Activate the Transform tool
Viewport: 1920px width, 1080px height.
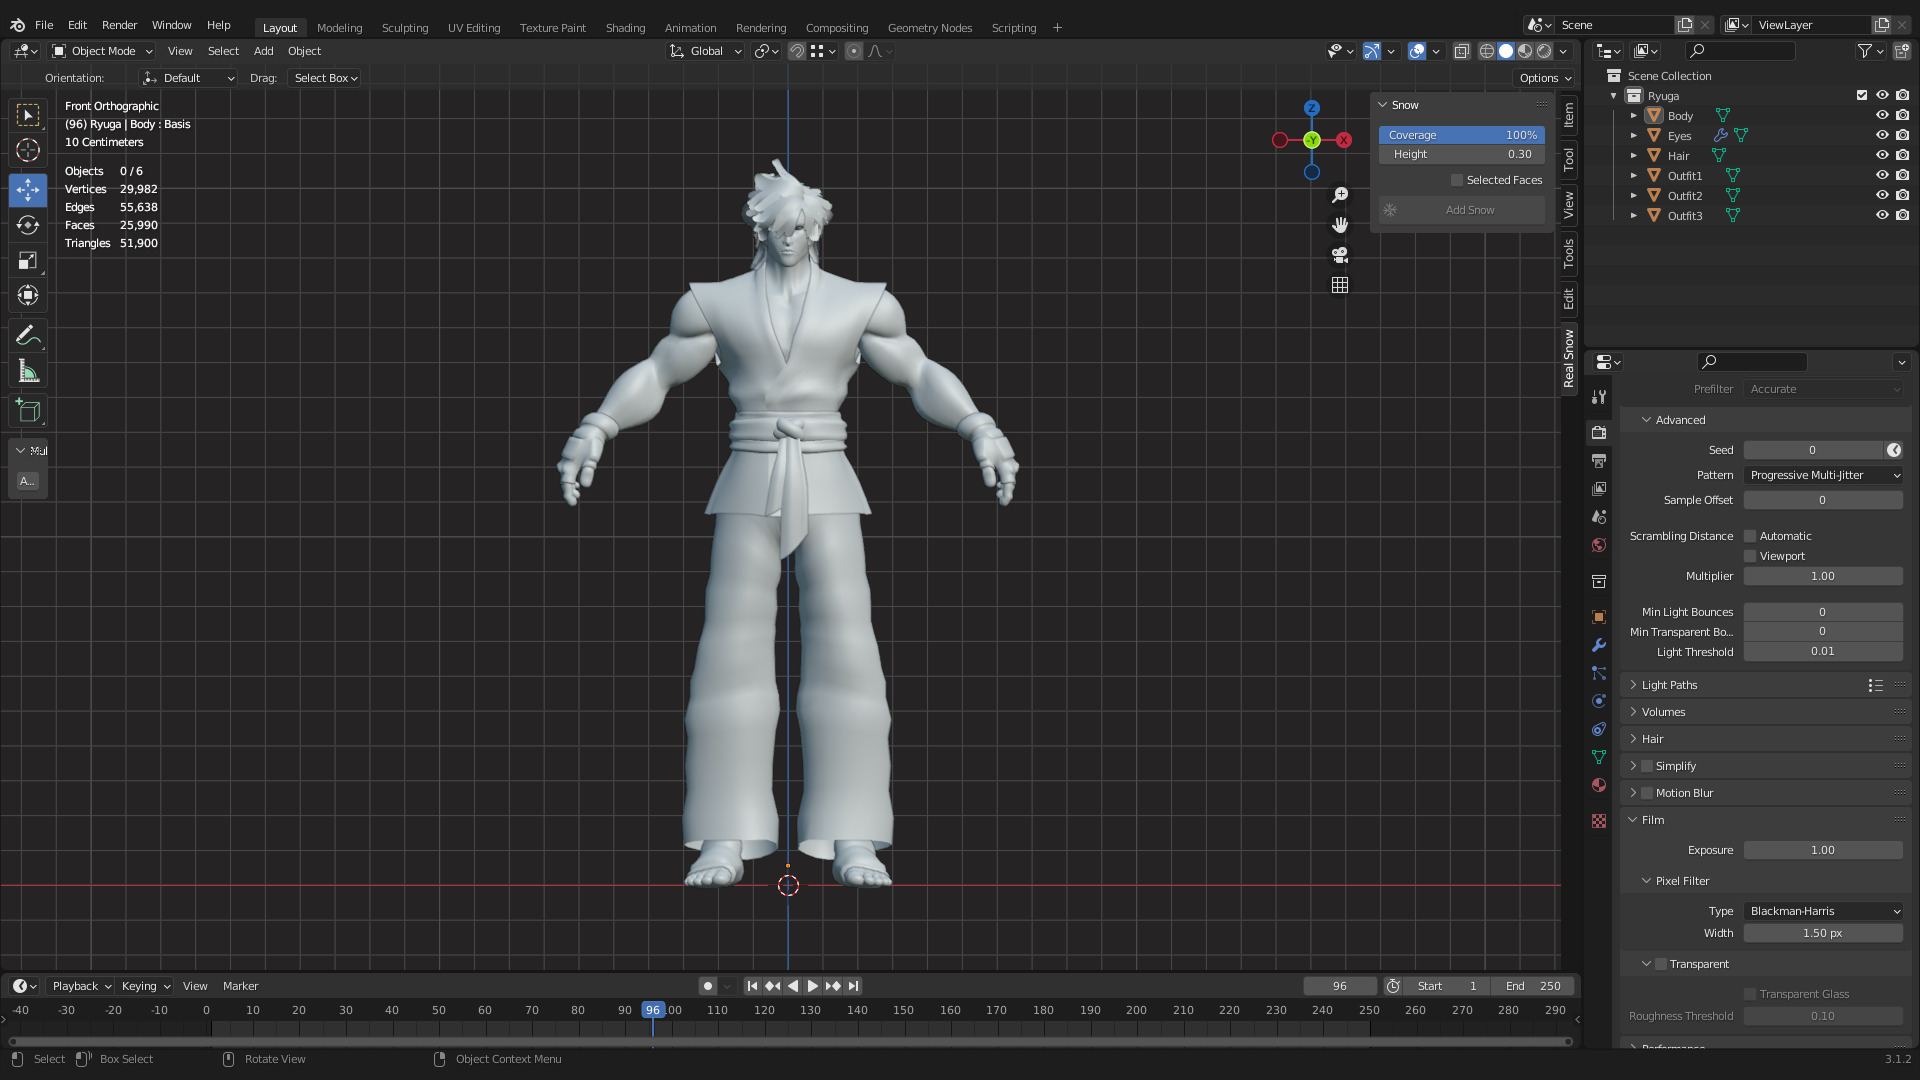[28, 295]
